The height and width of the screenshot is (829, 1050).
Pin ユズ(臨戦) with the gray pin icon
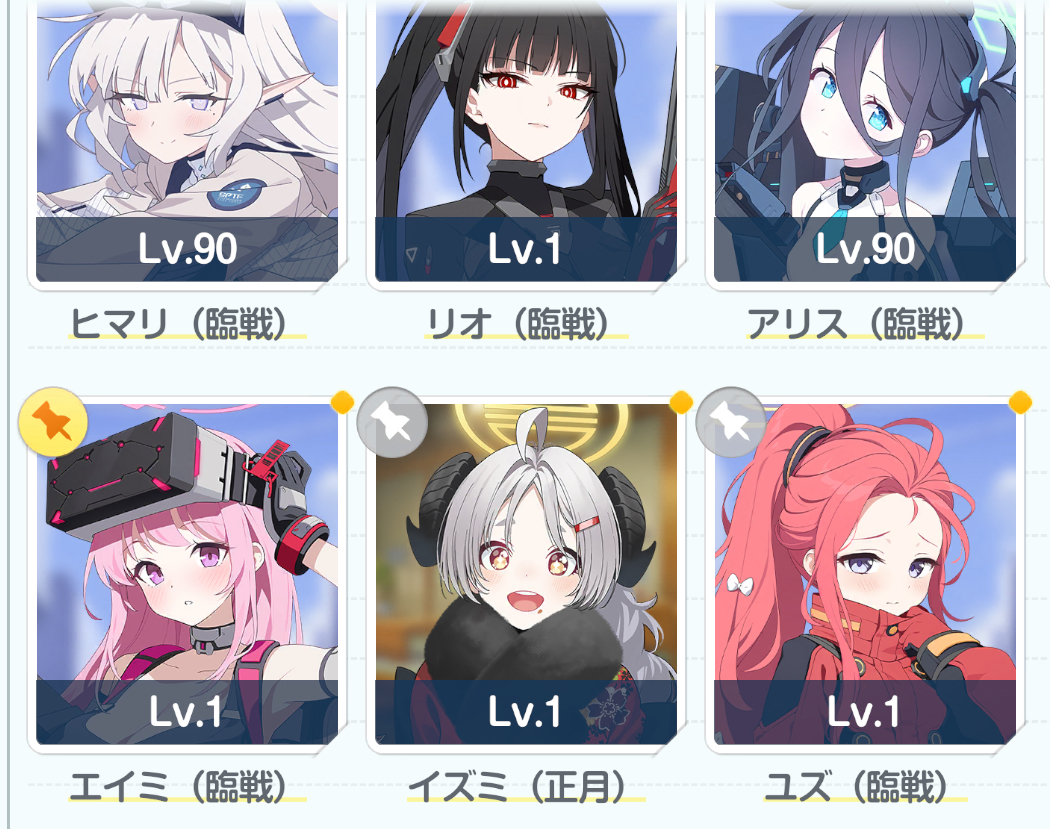[x=731, y=423]
